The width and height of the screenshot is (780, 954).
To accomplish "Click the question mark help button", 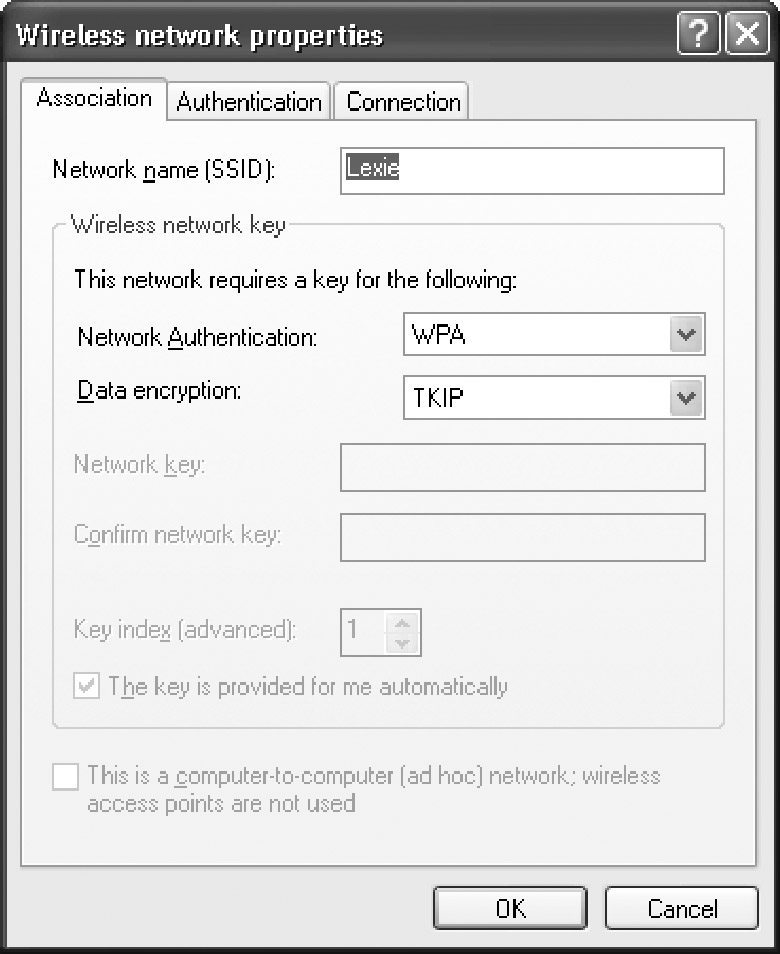I will click(x=698, y=33).
